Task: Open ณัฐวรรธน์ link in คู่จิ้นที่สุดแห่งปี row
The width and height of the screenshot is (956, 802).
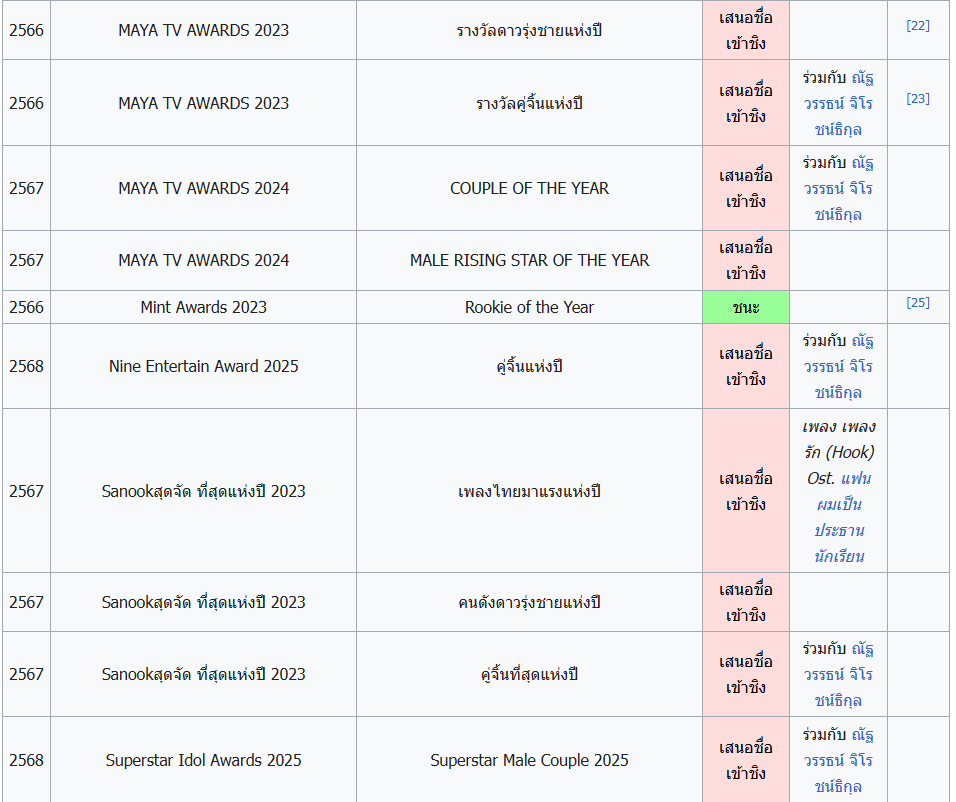Action: 838,675
